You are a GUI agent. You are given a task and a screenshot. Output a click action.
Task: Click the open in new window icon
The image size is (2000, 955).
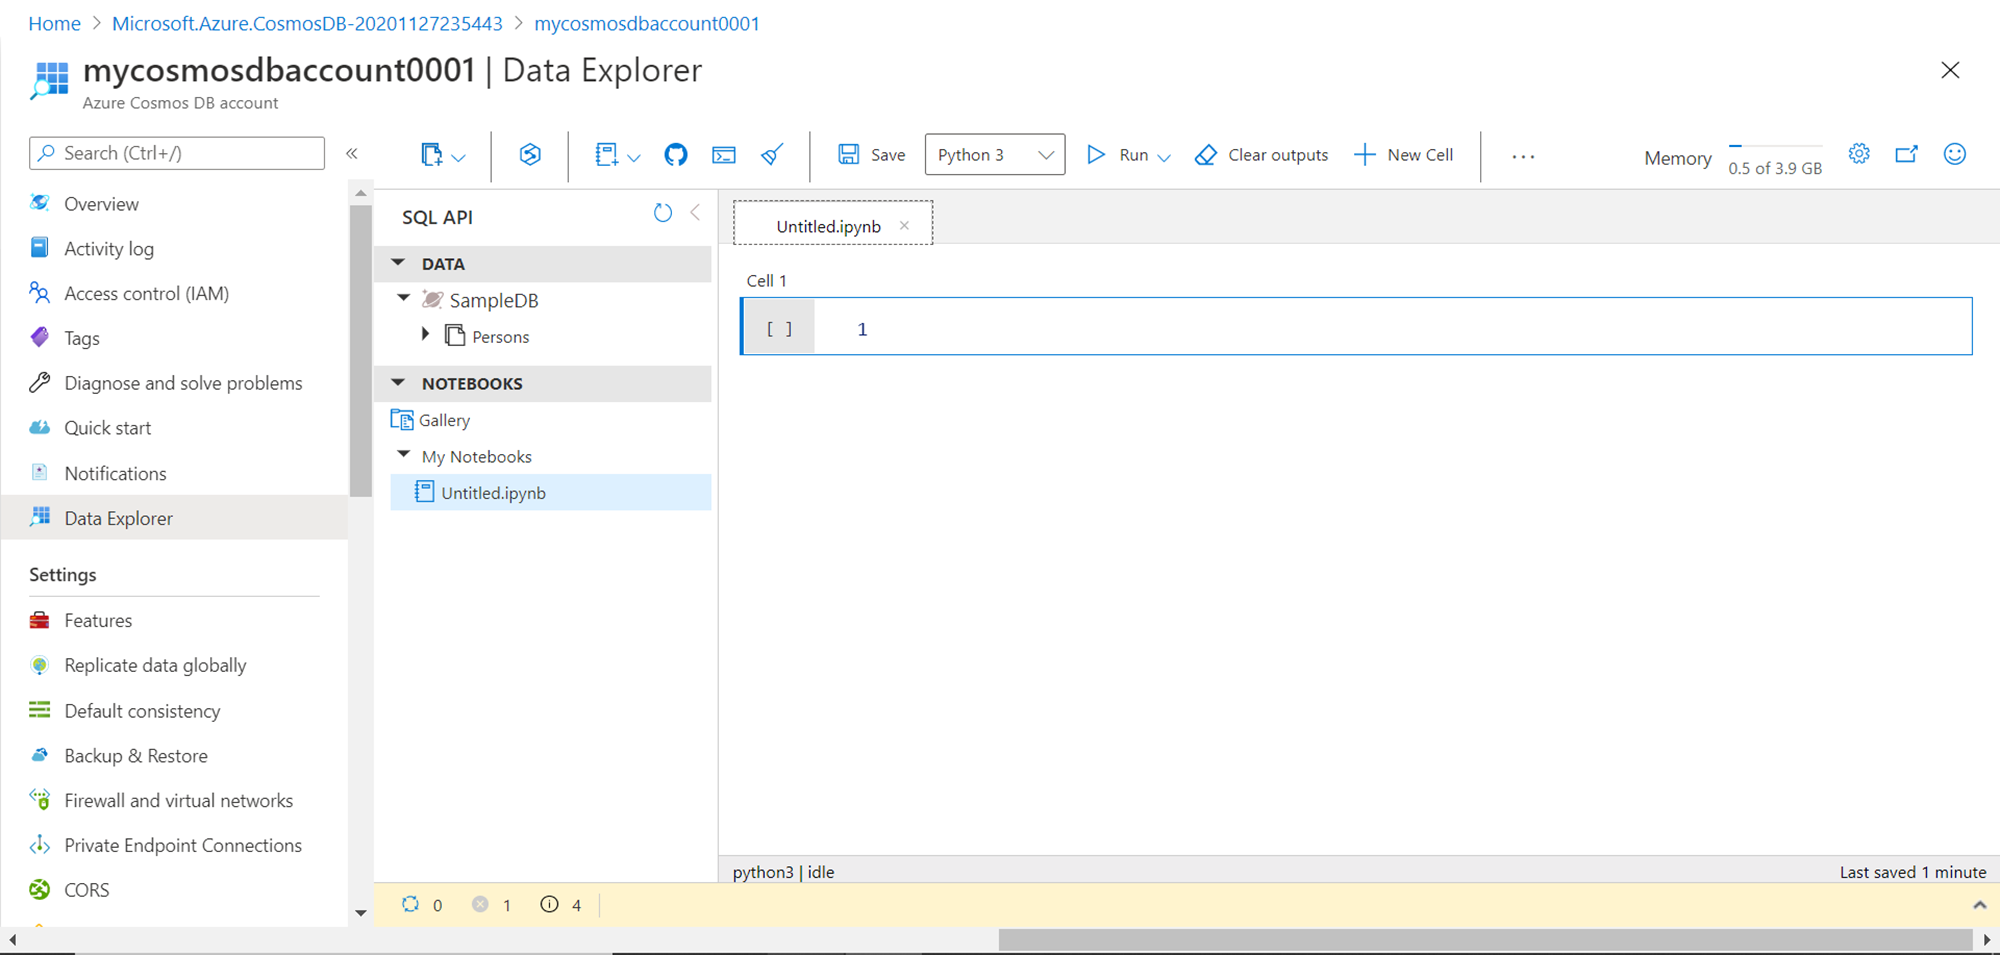(1906, 154)
